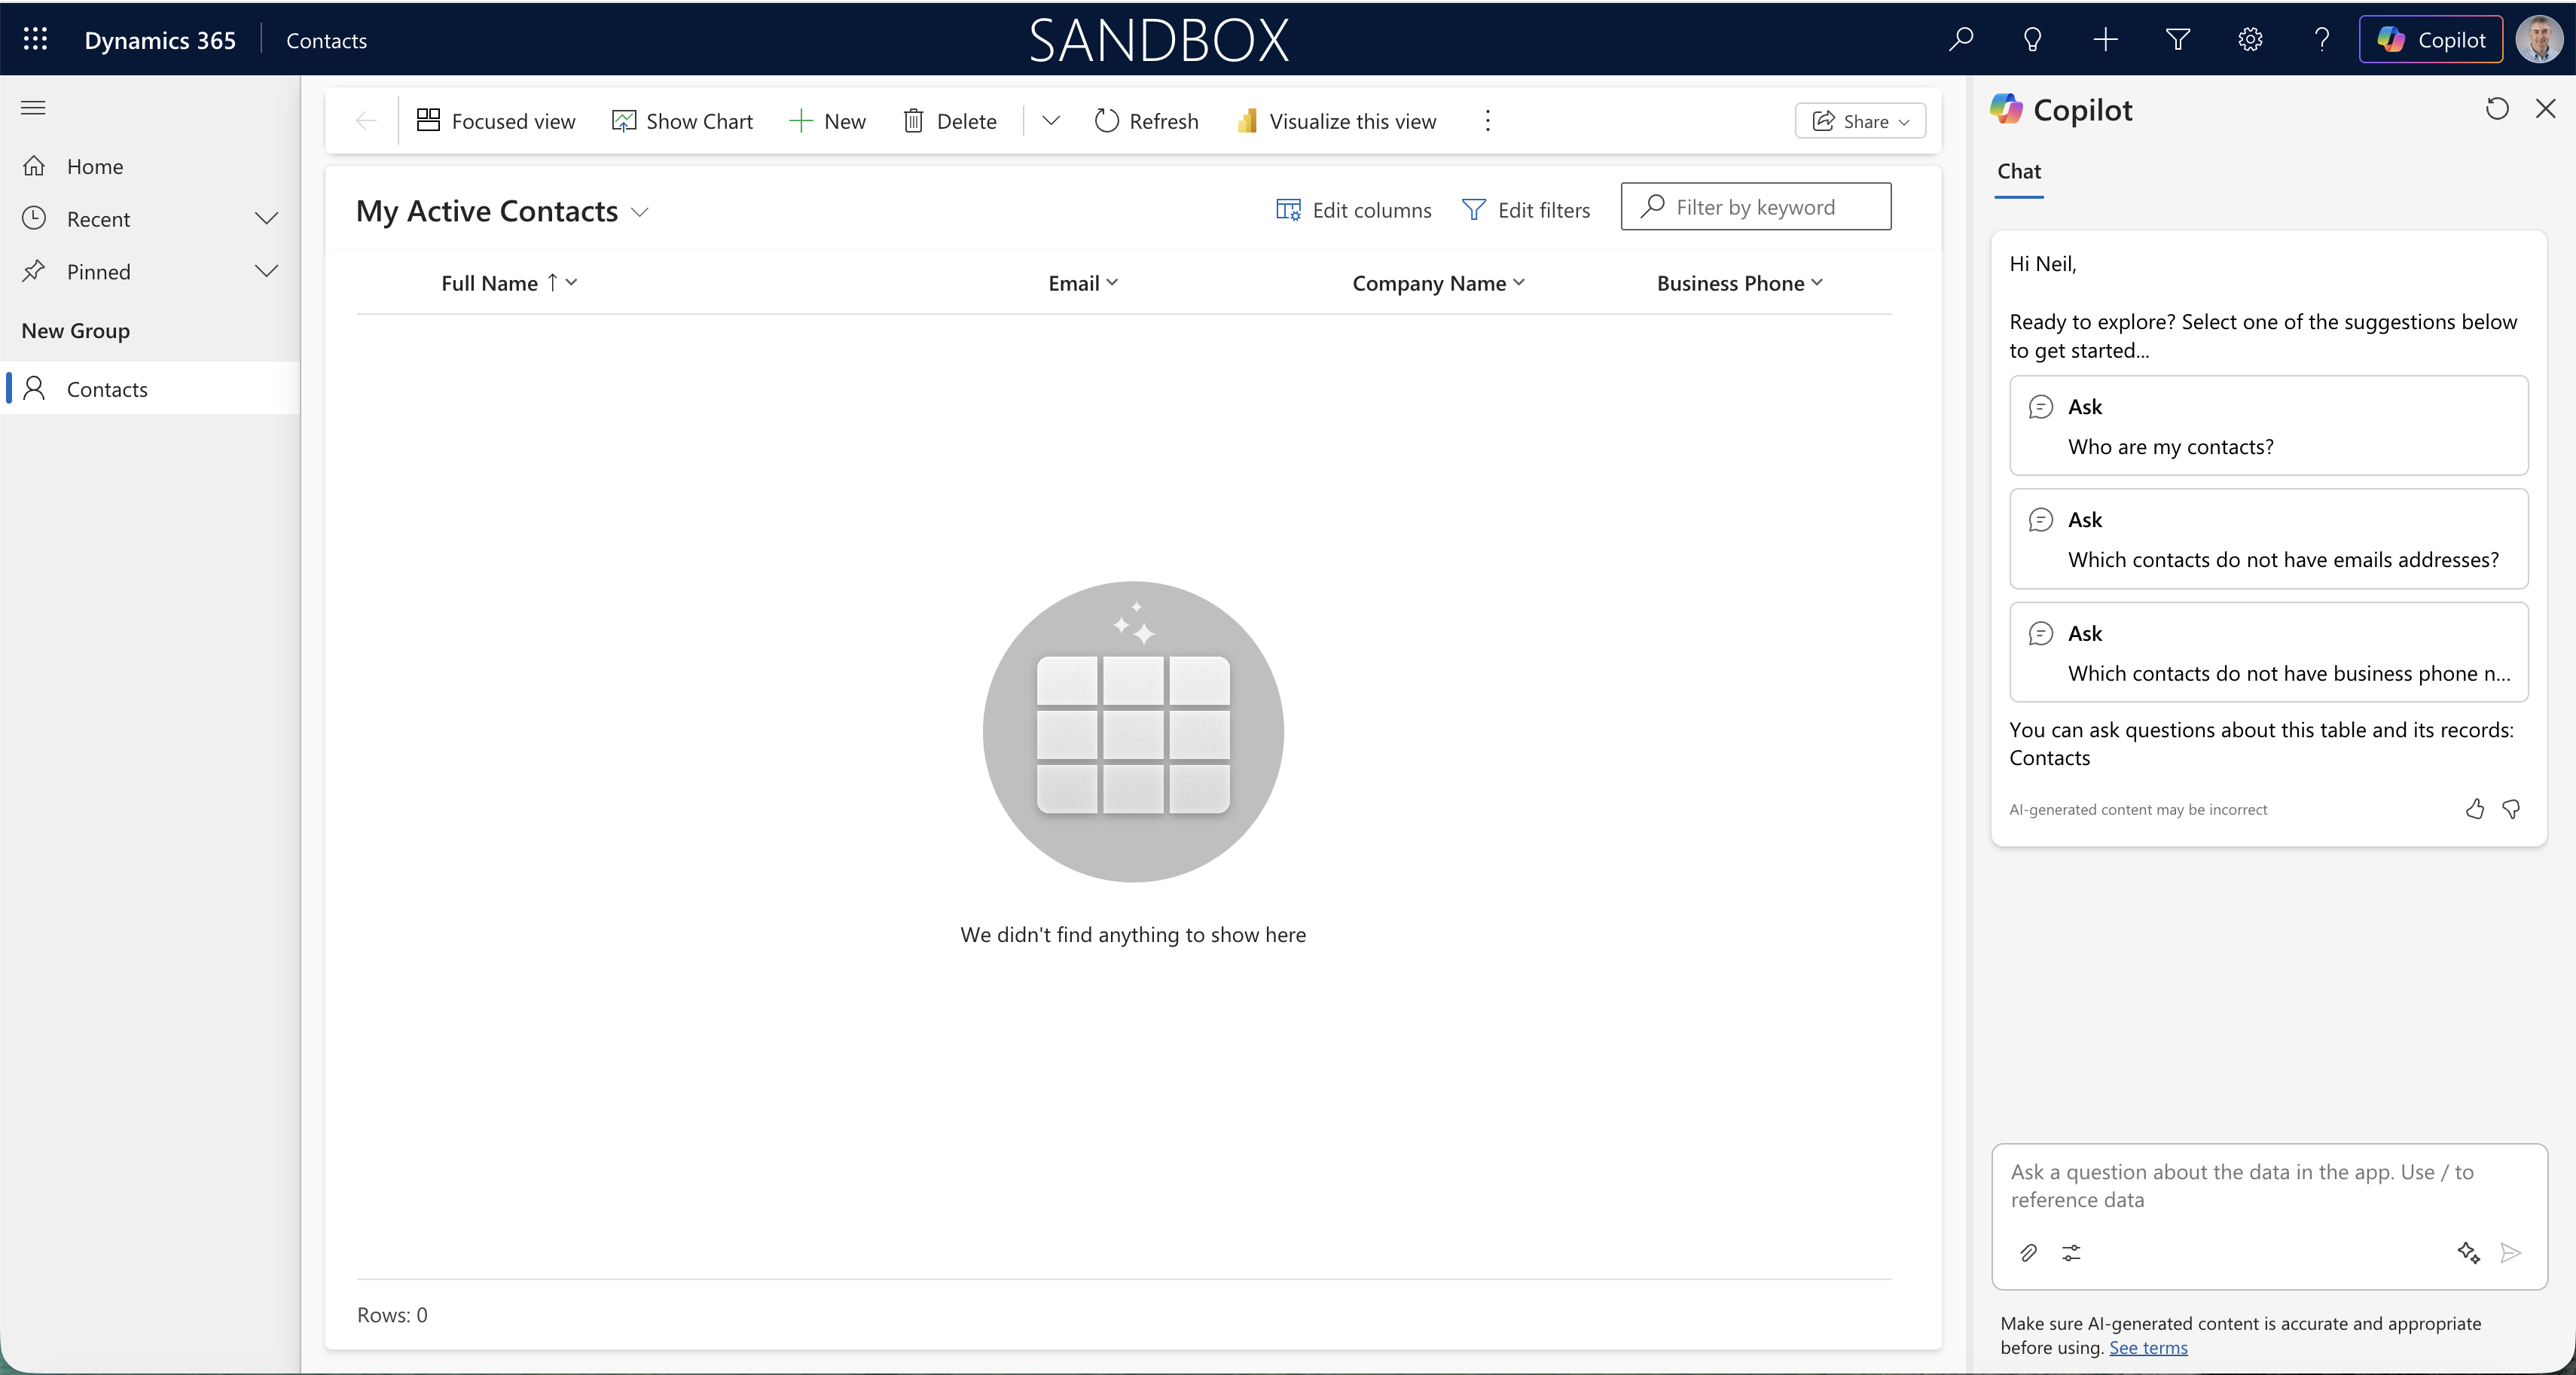Click Show Chart in command bar

[x=682, y=121]
